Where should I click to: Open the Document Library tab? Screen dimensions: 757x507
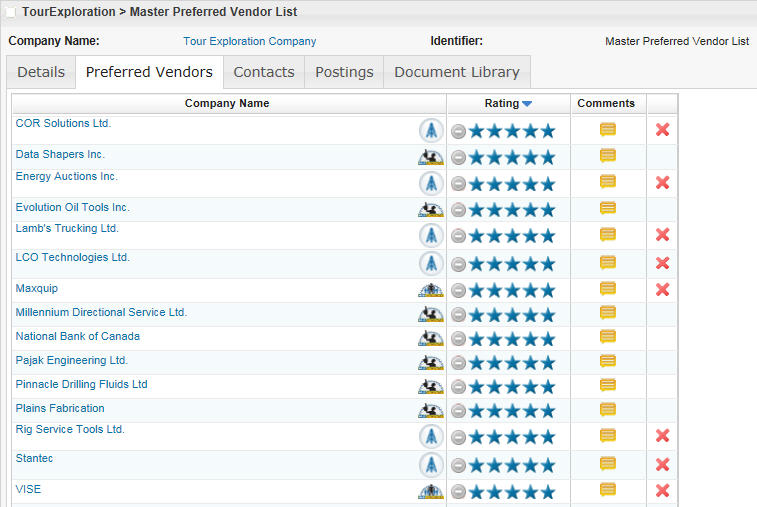[457, 72]
